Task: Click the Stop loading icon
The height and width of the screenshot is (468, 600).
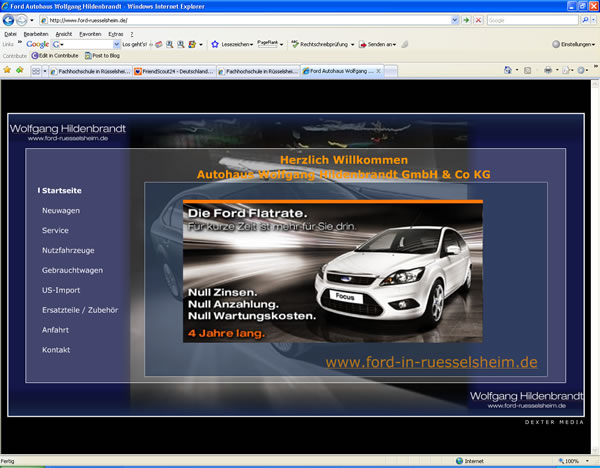Action: pyautogui.click(x=479, y=20)
